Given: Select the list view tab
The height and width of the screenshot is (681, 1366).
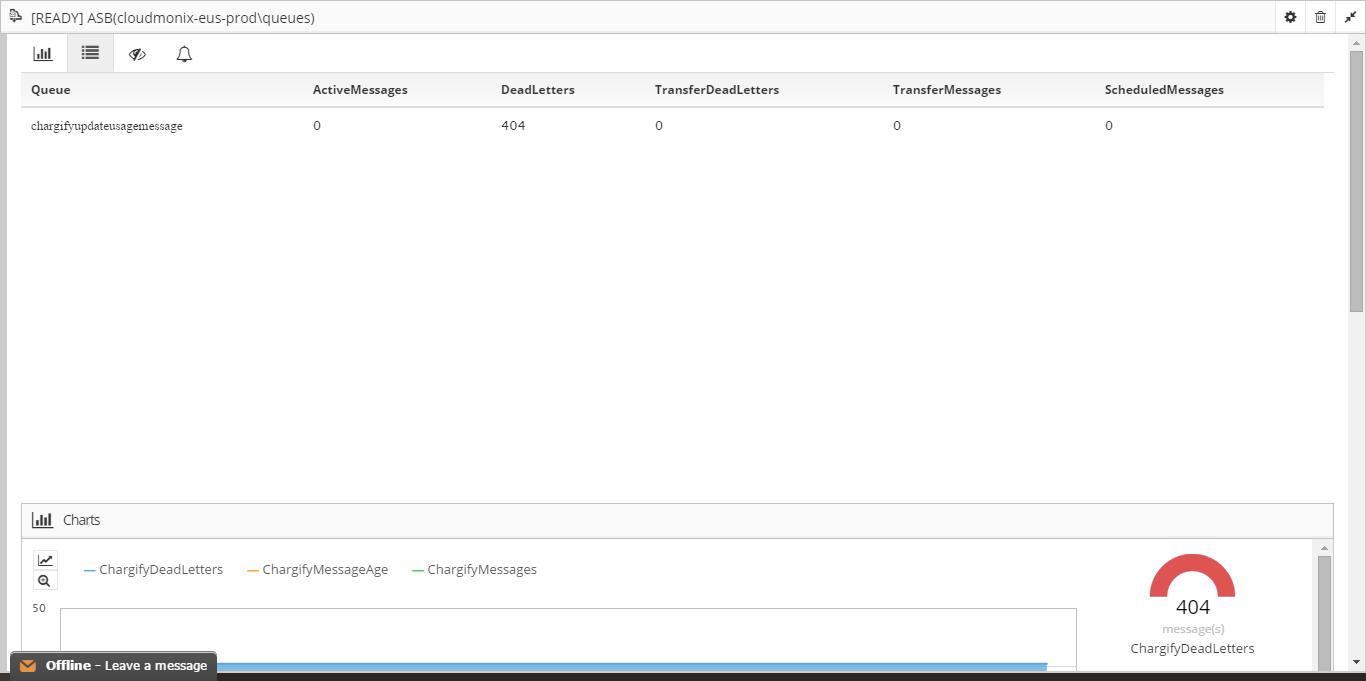Looking at the screenshot, I should pyautogui.click(x=90, y=53).
